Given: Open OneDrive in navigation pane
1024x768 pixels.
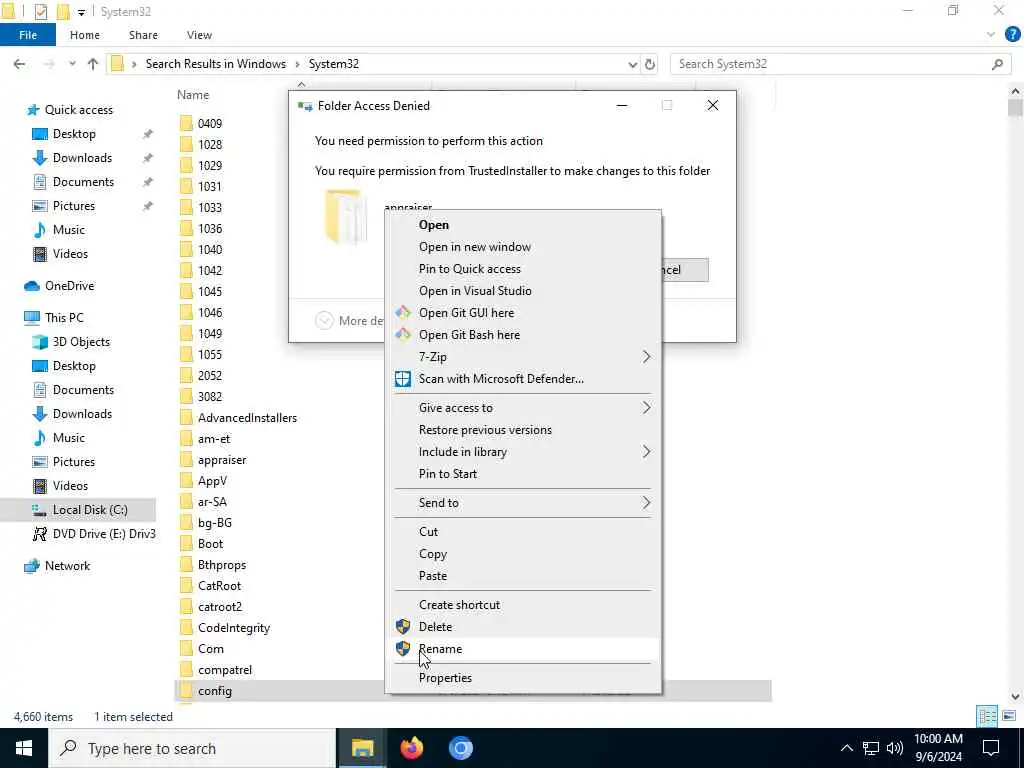Looking at the screenshot, I should click(69, 286).
